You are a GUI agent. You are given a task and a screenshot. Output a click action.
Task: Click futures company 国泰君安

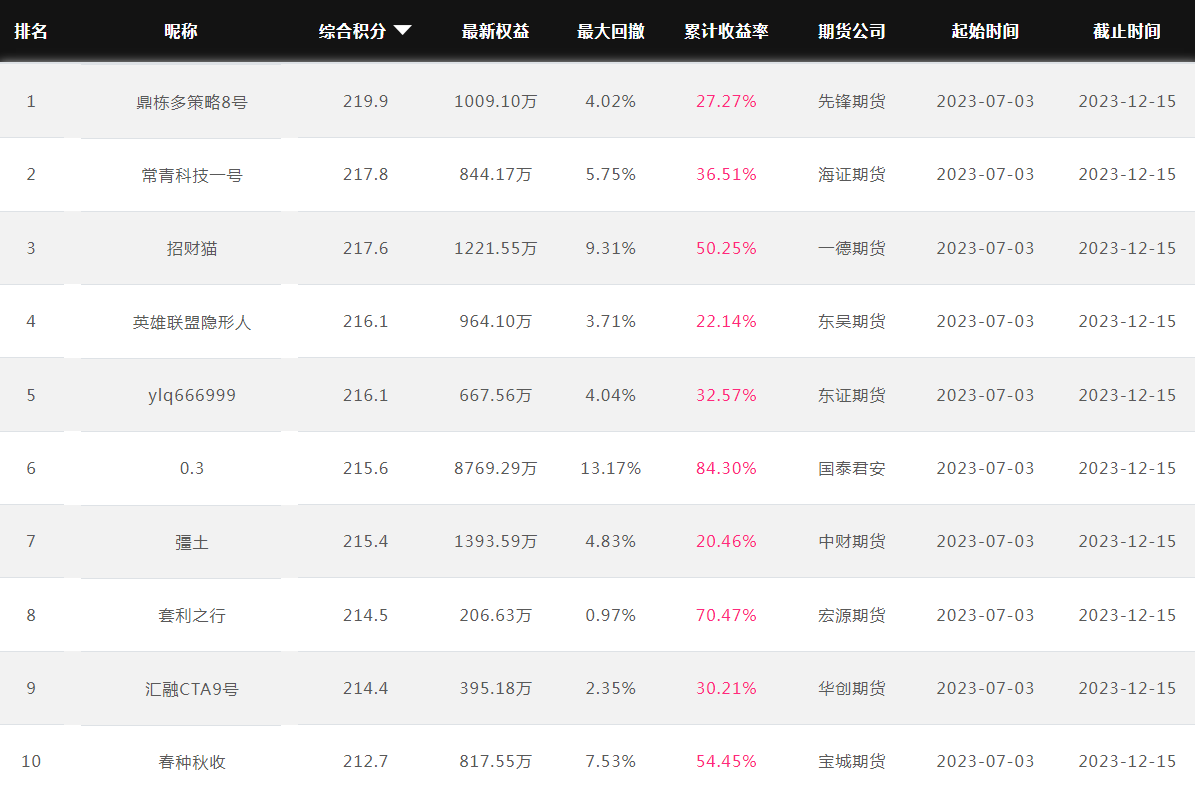pos(851,468)
